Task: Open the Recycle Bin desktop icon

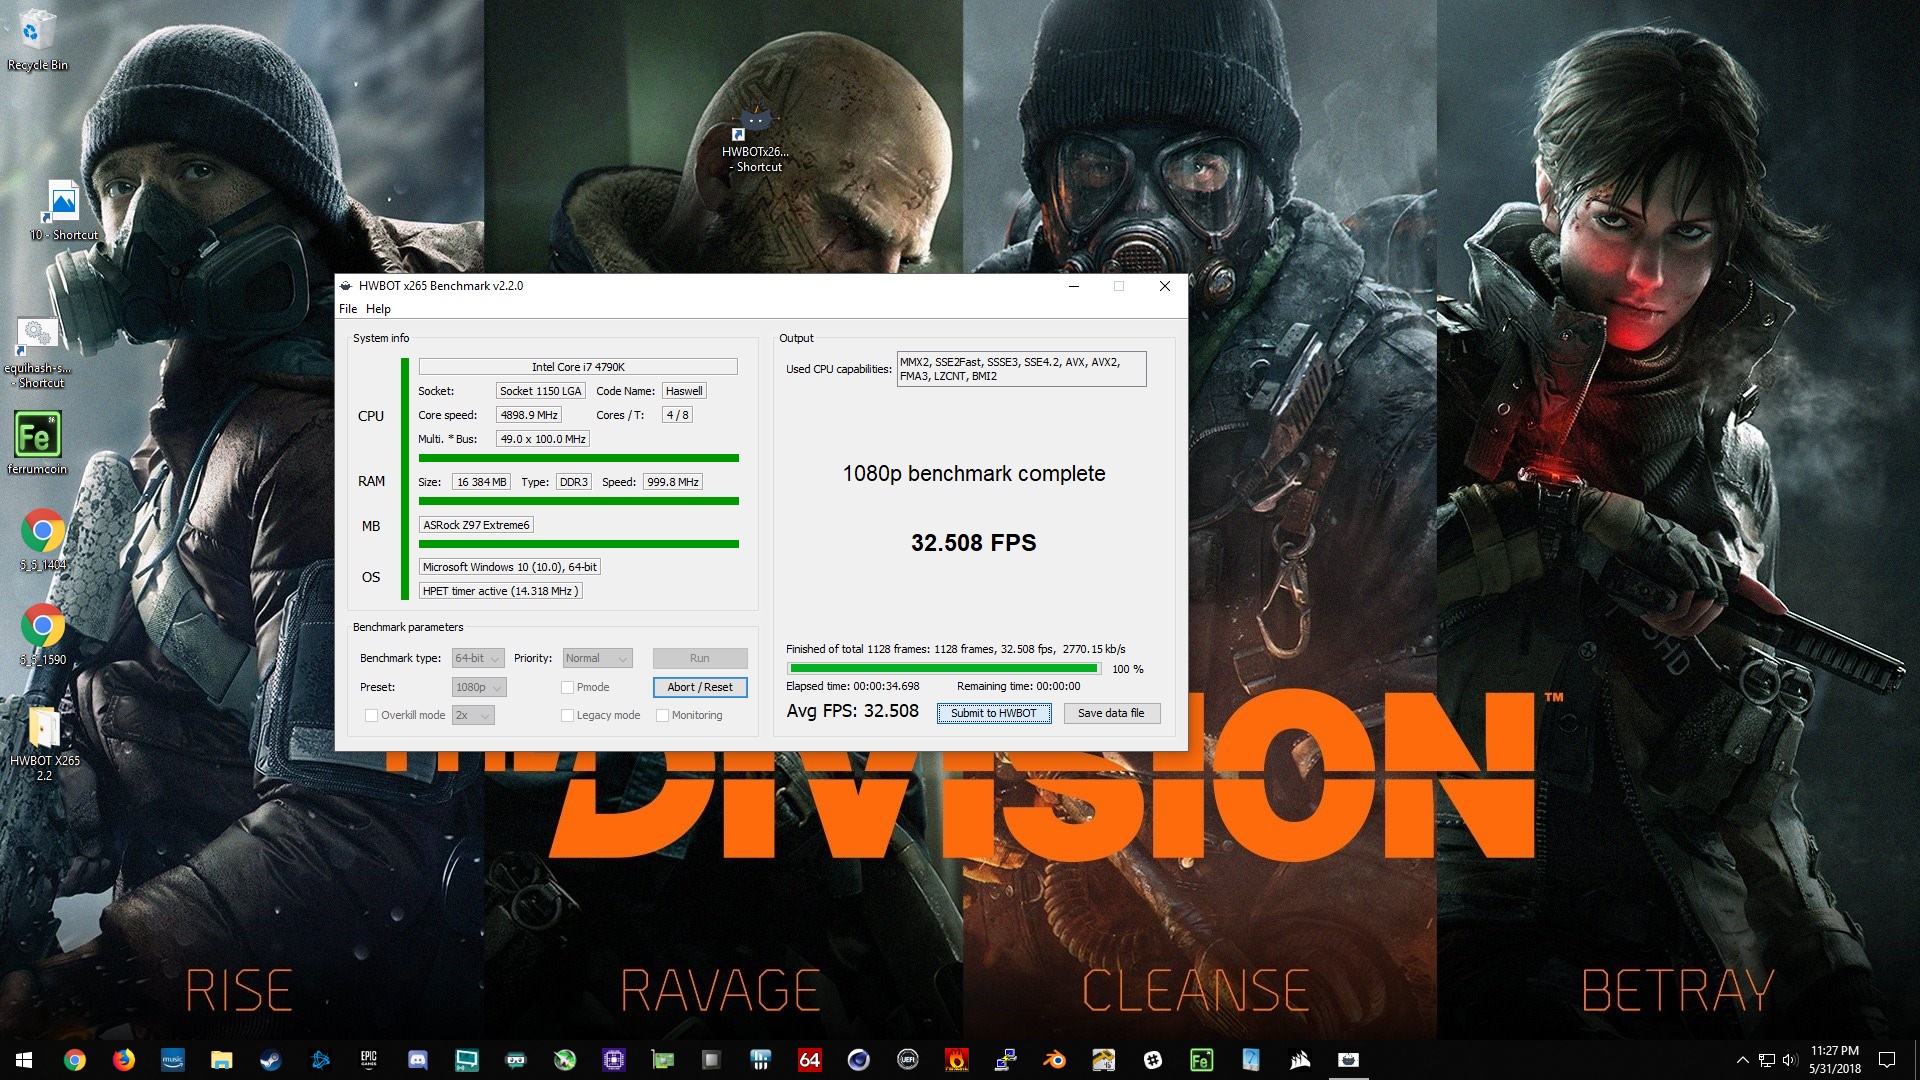Action: 37,40
